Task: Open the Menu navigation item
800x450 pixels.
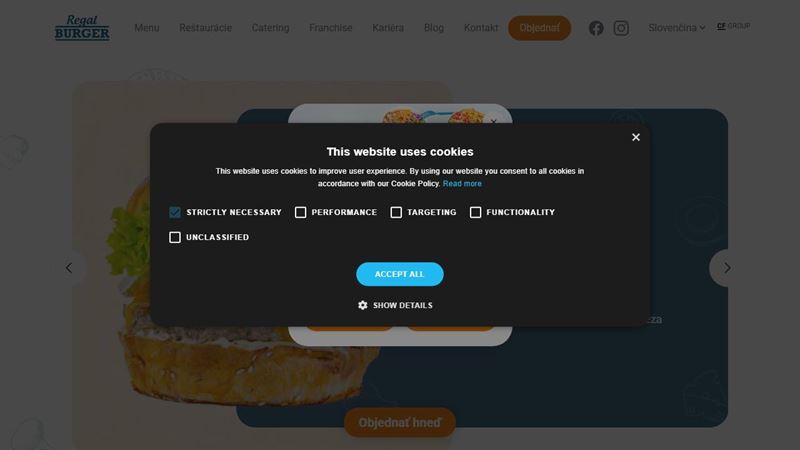Action: click(x=147, y=28)
